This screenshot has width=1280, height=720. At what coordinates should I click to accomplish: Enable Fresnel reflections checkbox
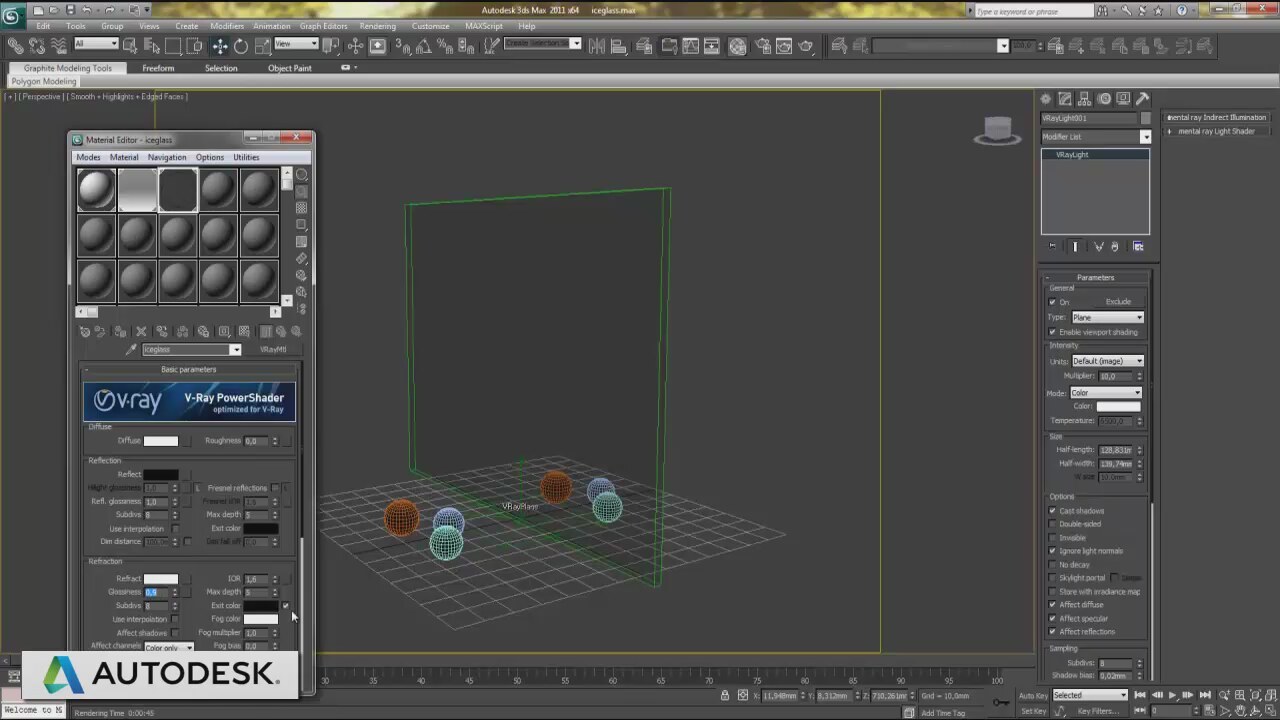[x=275, y=488]
